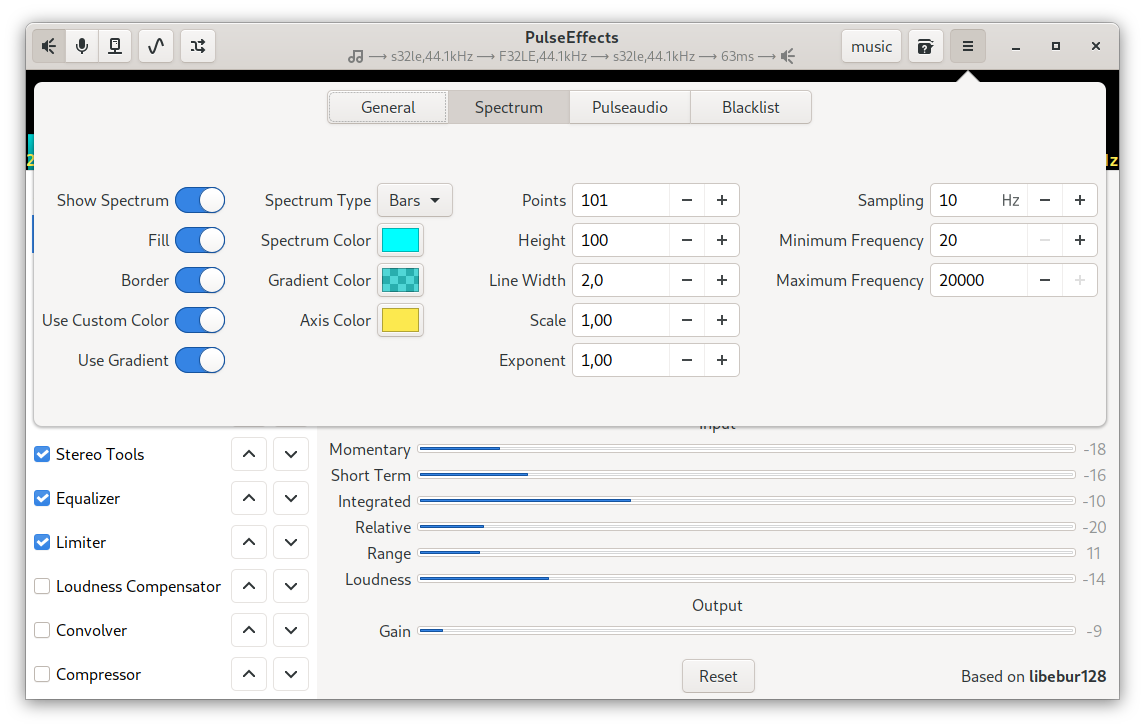Increase Height value with plus
This screenshot has height=728, width=1145.
point(721,240)
